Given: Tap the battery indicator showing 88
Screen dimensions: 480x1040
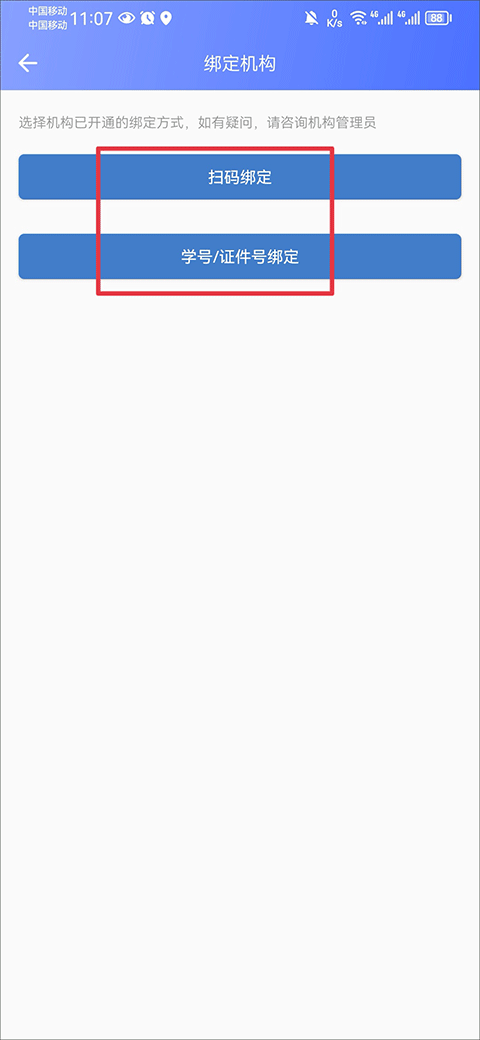Looking at the screenshot, I should pyautogui.click(x=436, y=19).
